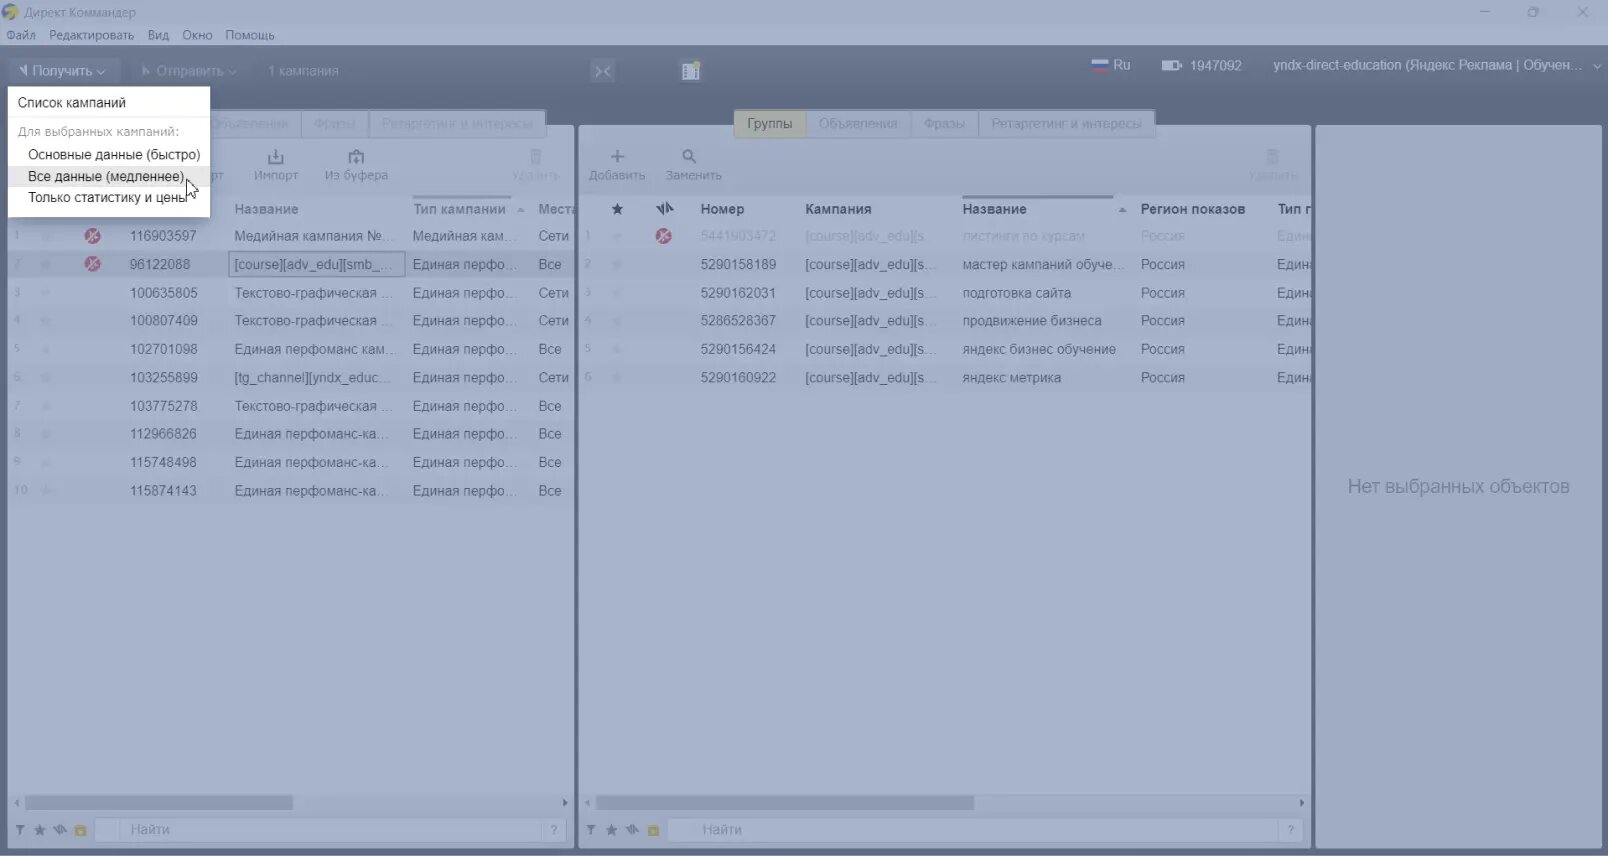Open search help '?' in campaigns panel

click(x=554, y=830)
